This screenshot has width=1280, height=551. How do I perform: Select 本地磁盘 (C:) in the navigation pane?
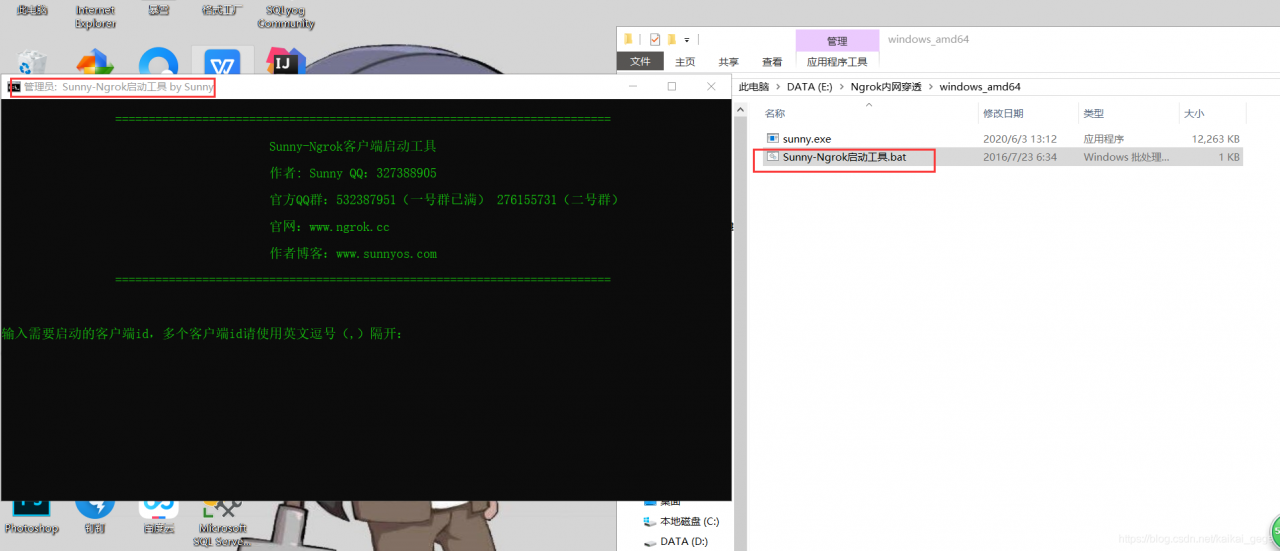pyautogui.click(x=682, y=521)
